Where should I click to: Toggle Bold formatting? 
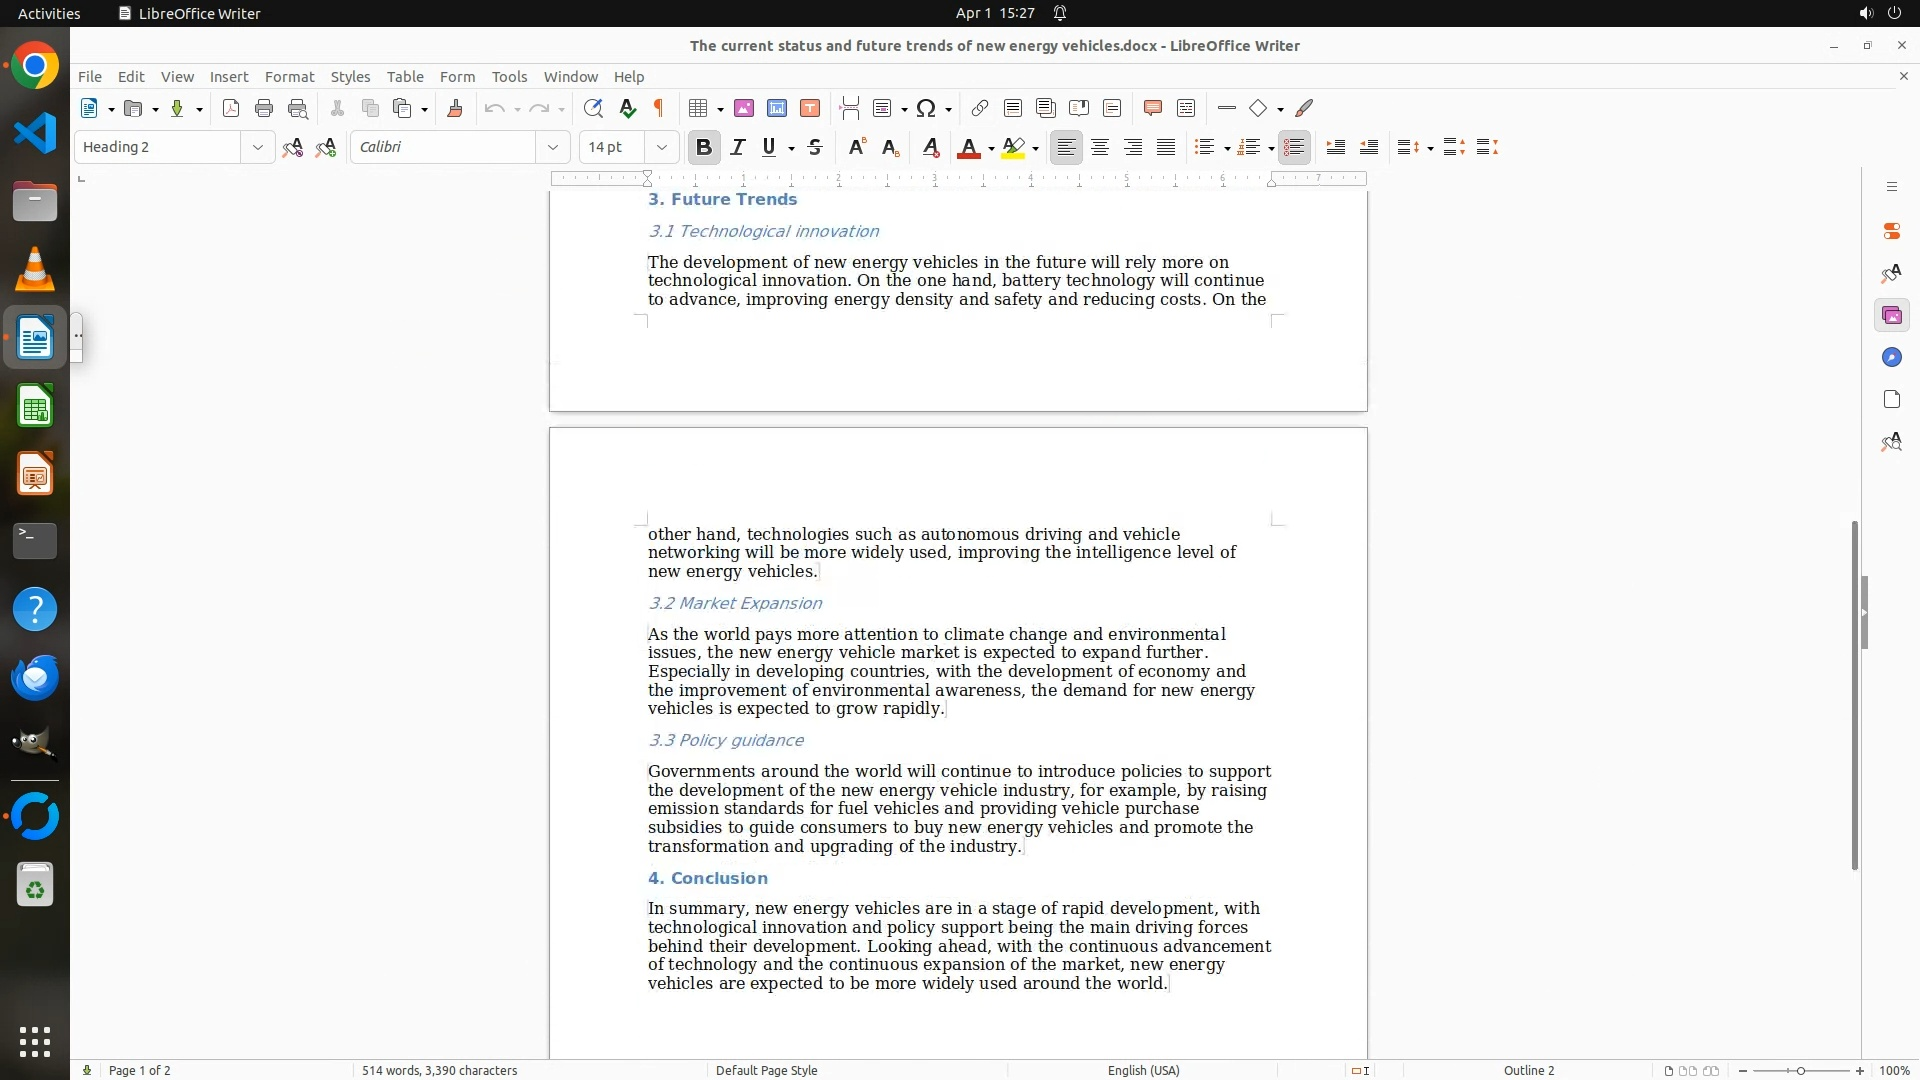(704, 148)
